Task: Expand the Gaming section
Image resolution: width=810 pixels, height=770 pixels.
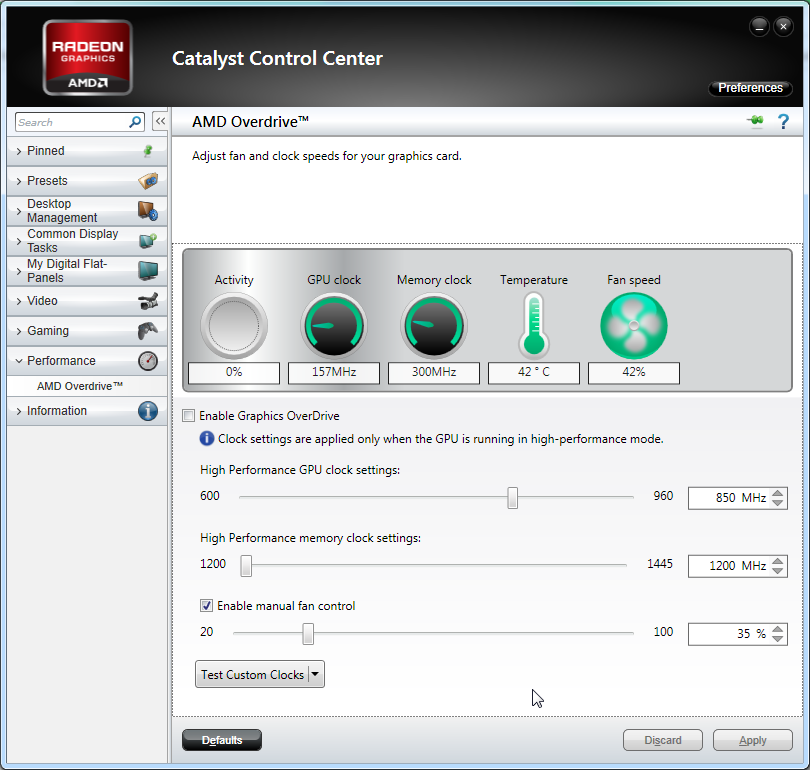Action: pos(19,331)
